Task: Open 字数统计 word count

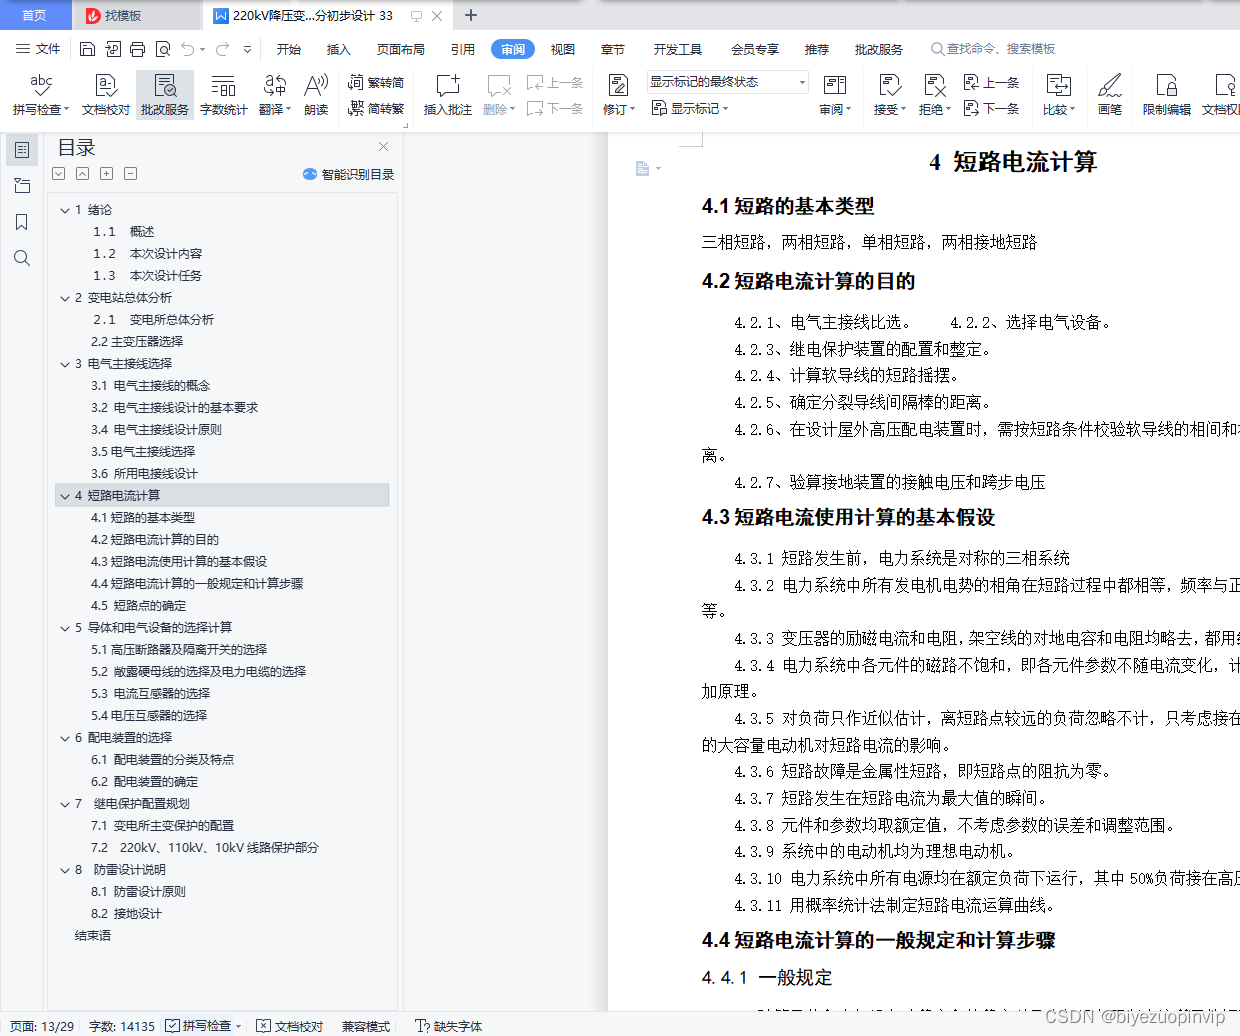Action: coord(223,96)
